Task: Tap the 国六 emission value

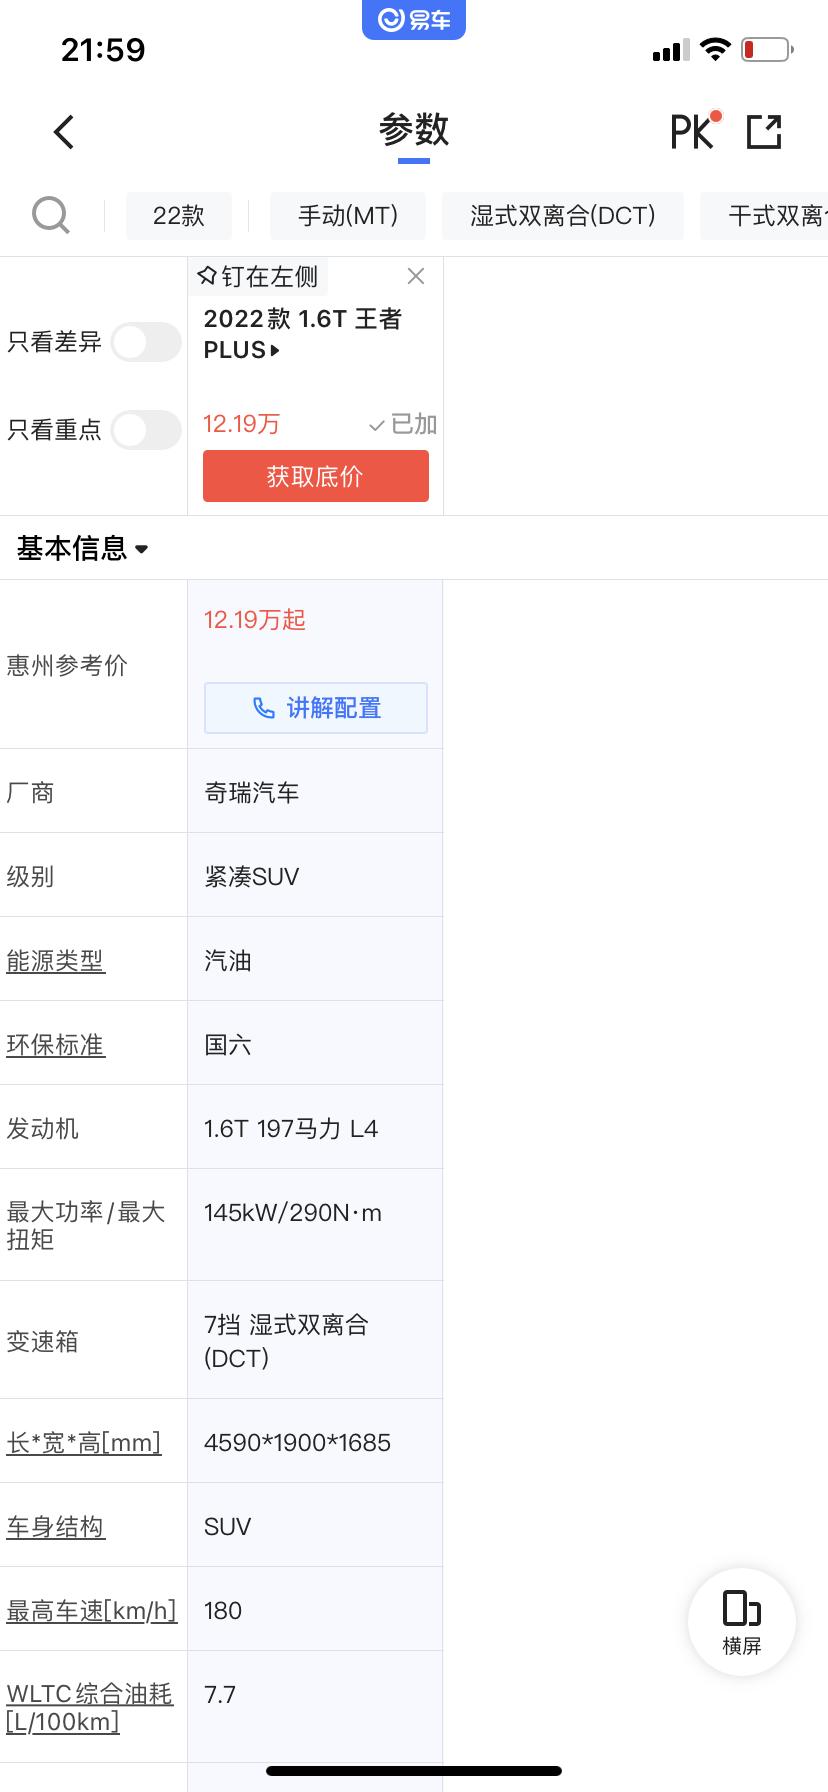Action: pyautogui.click(x=228, y=1045)
